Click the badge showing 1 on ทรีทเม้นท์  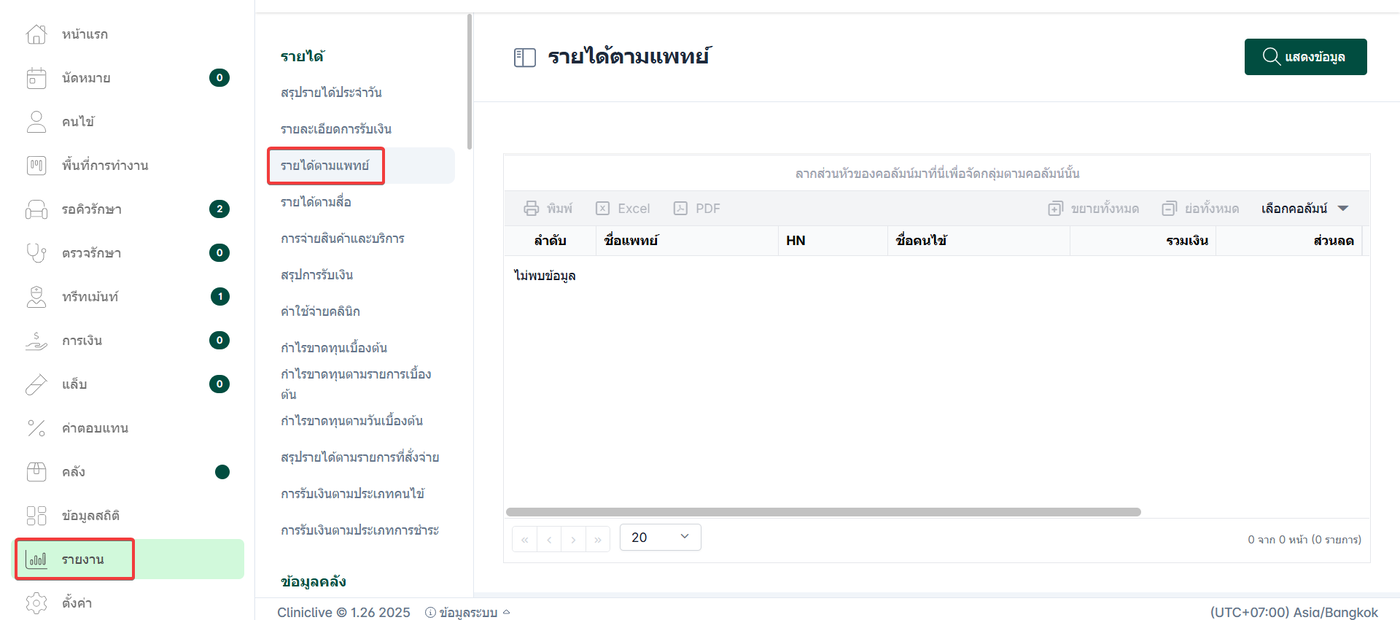tap(220, 296)
